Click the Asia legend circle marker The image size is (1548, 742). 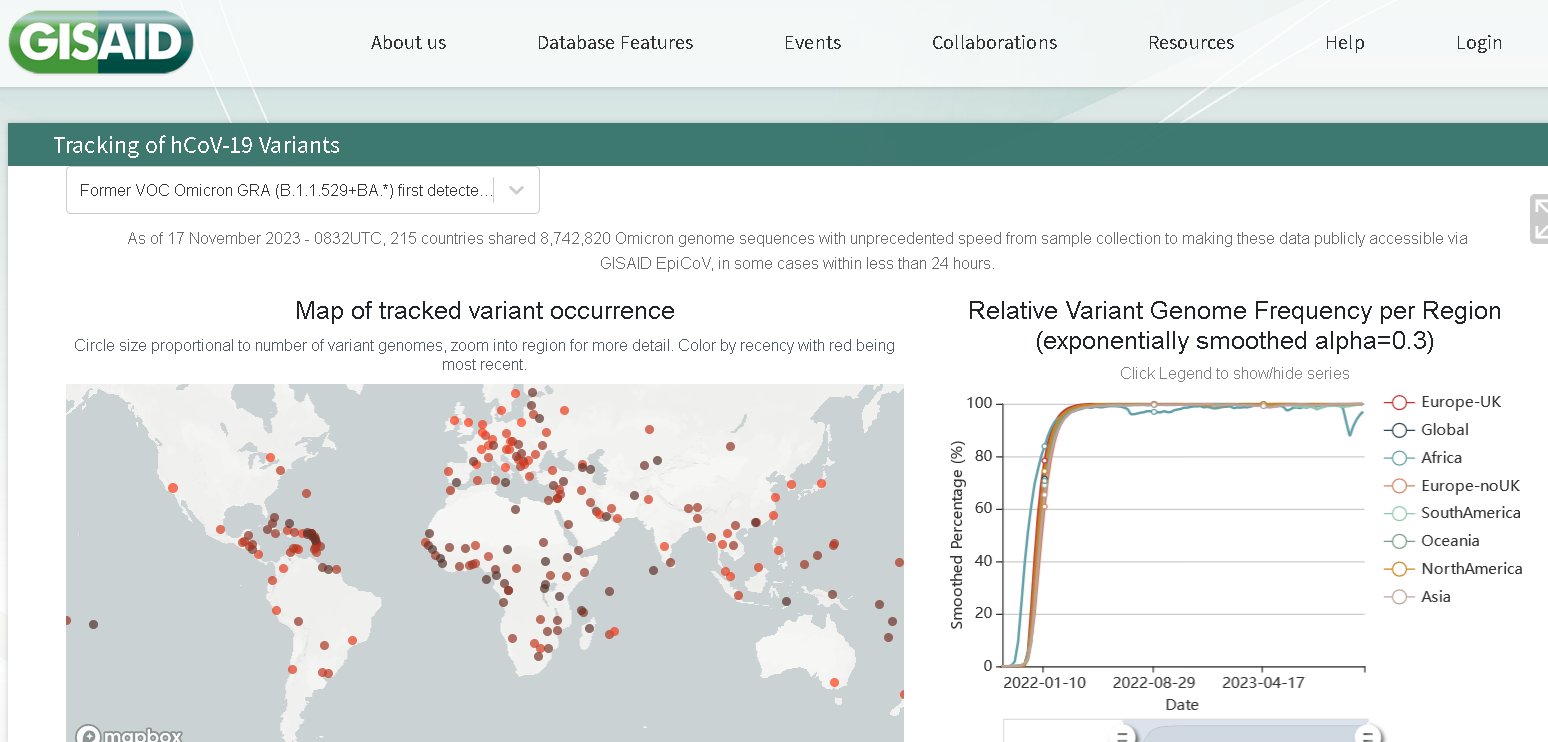[1399, 597]
